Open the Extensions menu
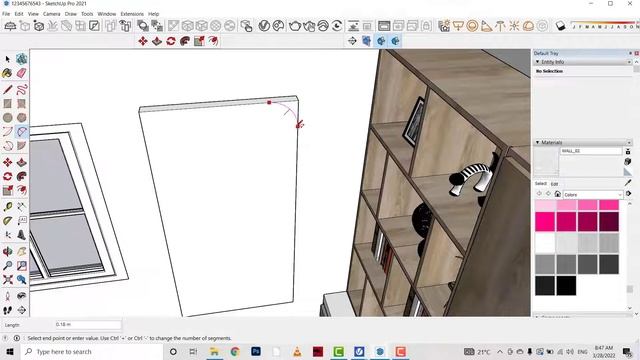This screenshot has height=360, width=640. click(132, 14)
